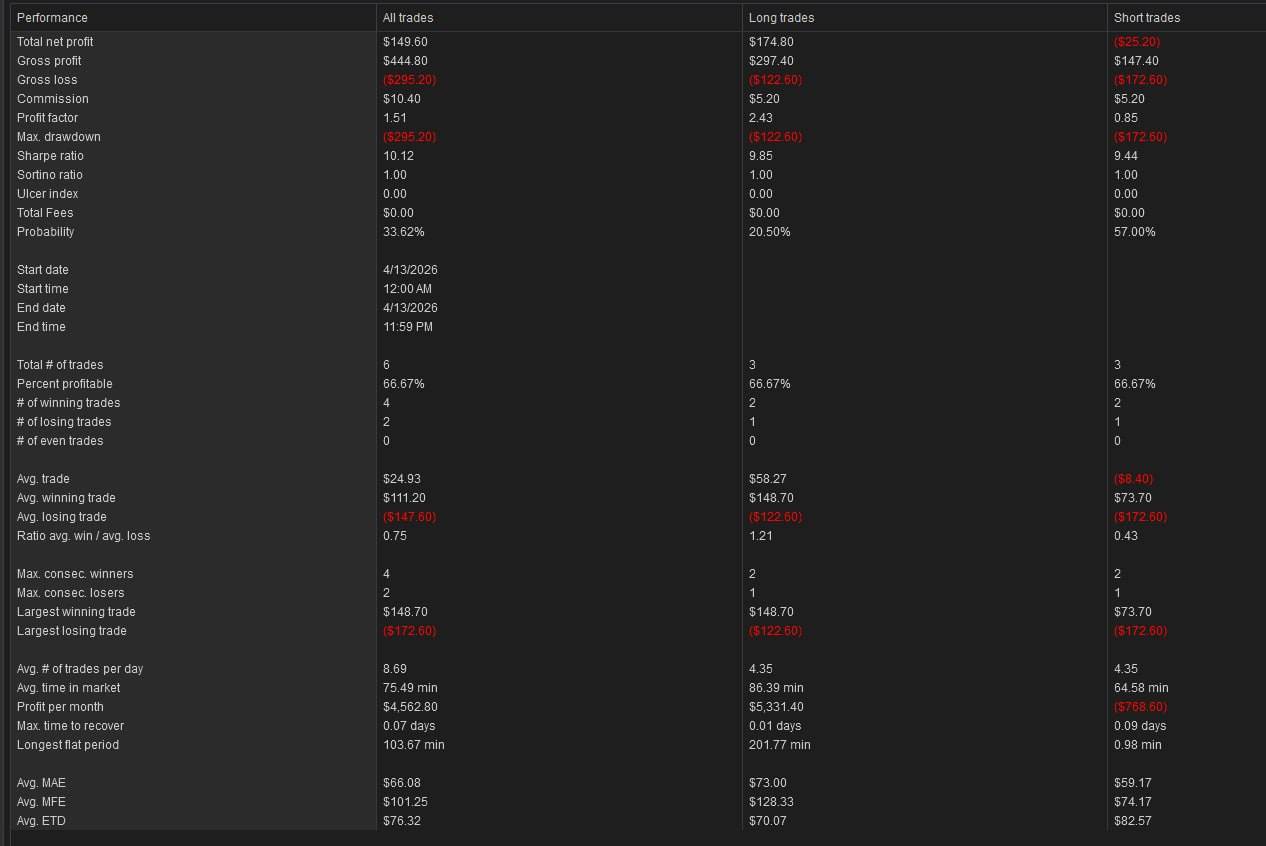Select the Short trades column header
Image resolution: width=1266 pixels, height=846 pixels.
pos(1146,18)
